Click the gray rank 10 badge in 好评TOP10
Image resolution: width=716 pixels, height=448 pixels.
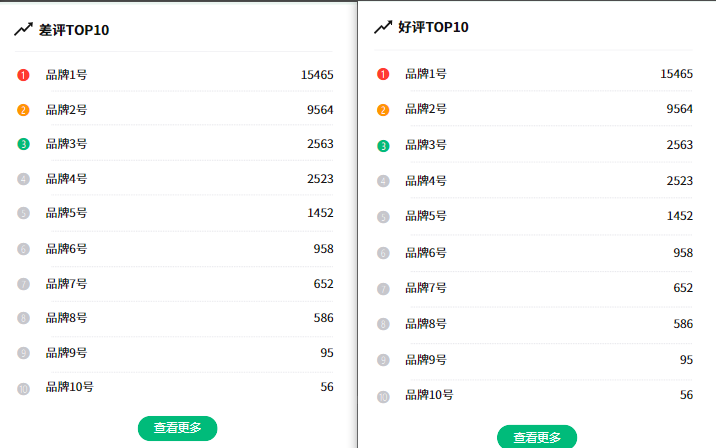click(x=383, y=396)
